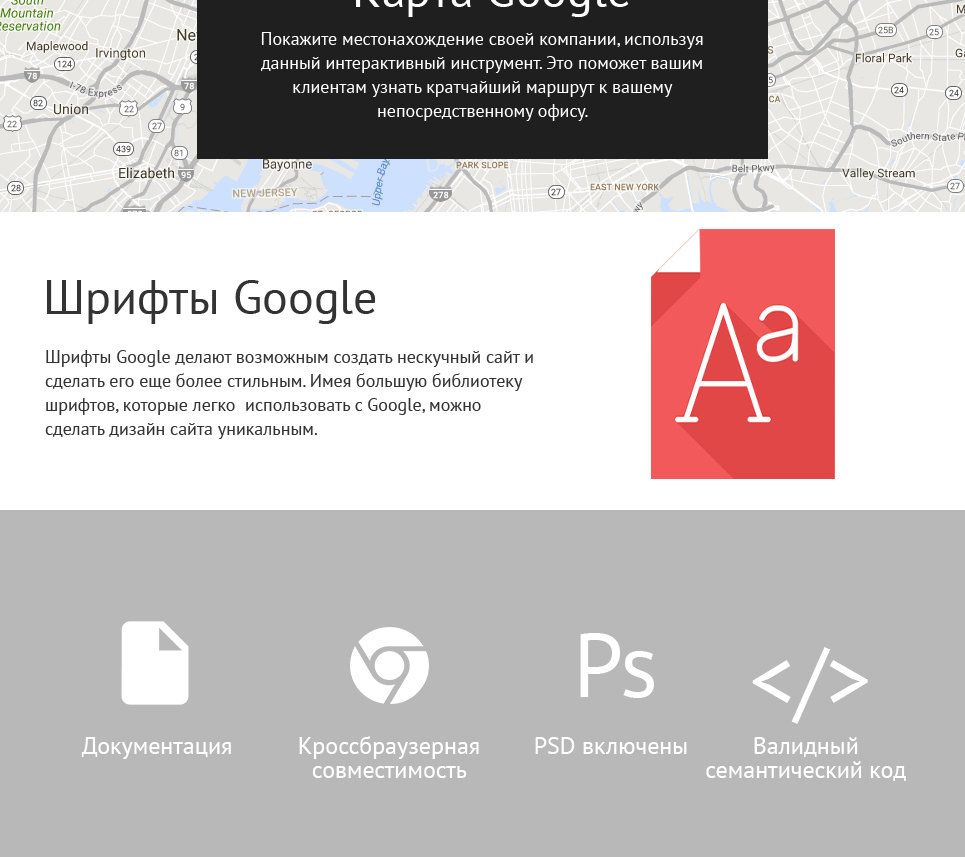The image size is (965, 857).
Task: Click Valley Stream on the map
Action: click(878, 173)
